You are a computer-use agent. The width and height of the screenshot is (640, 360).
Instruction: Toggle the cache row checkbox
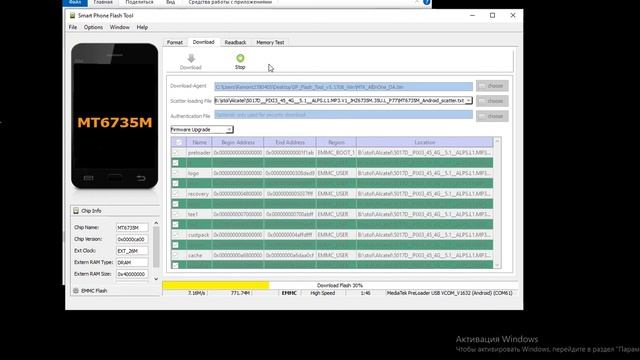[176, 255]
